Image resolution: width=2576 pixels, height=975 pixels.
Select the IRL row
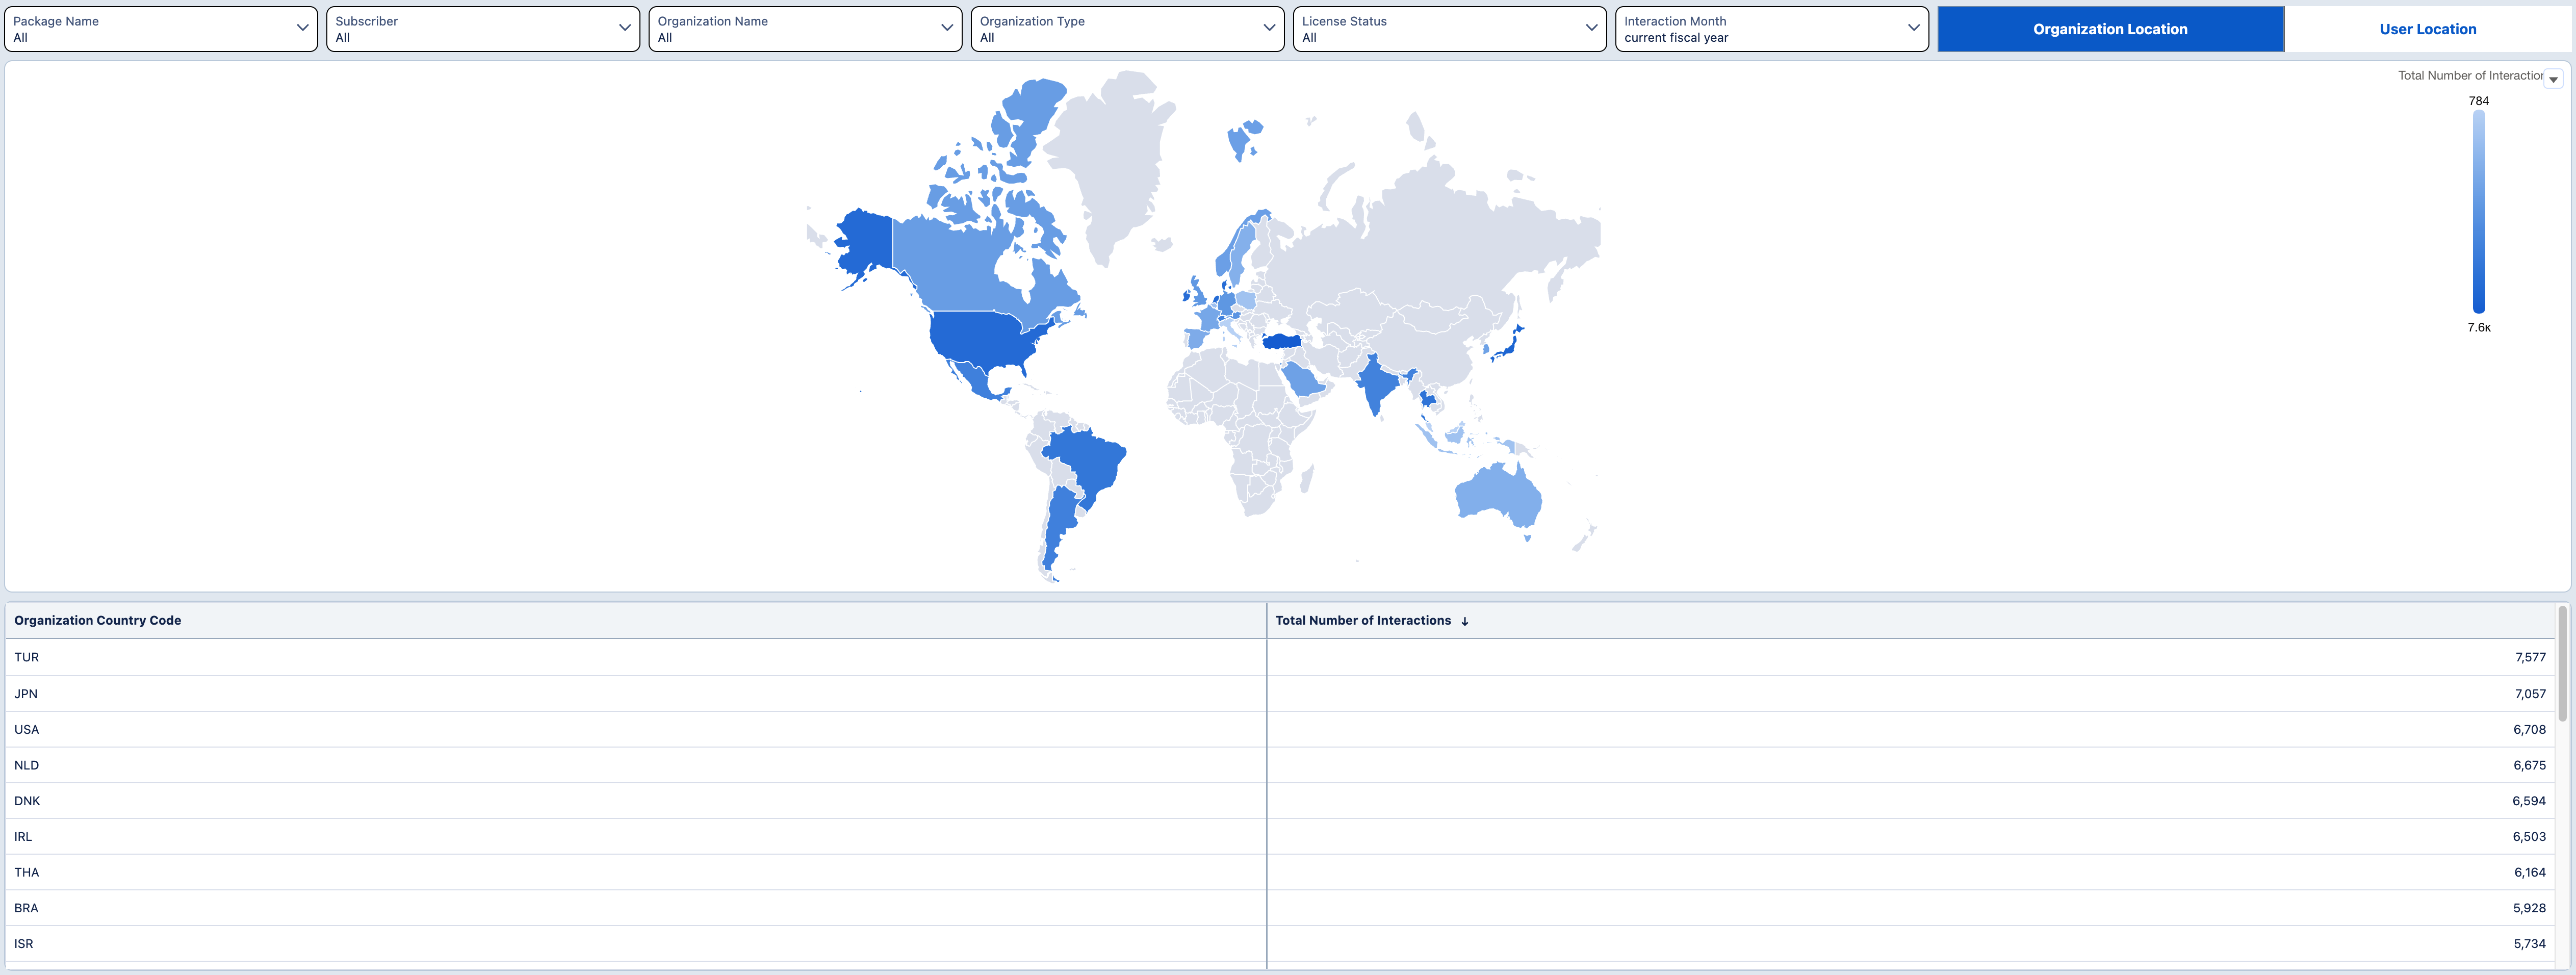1279,836
